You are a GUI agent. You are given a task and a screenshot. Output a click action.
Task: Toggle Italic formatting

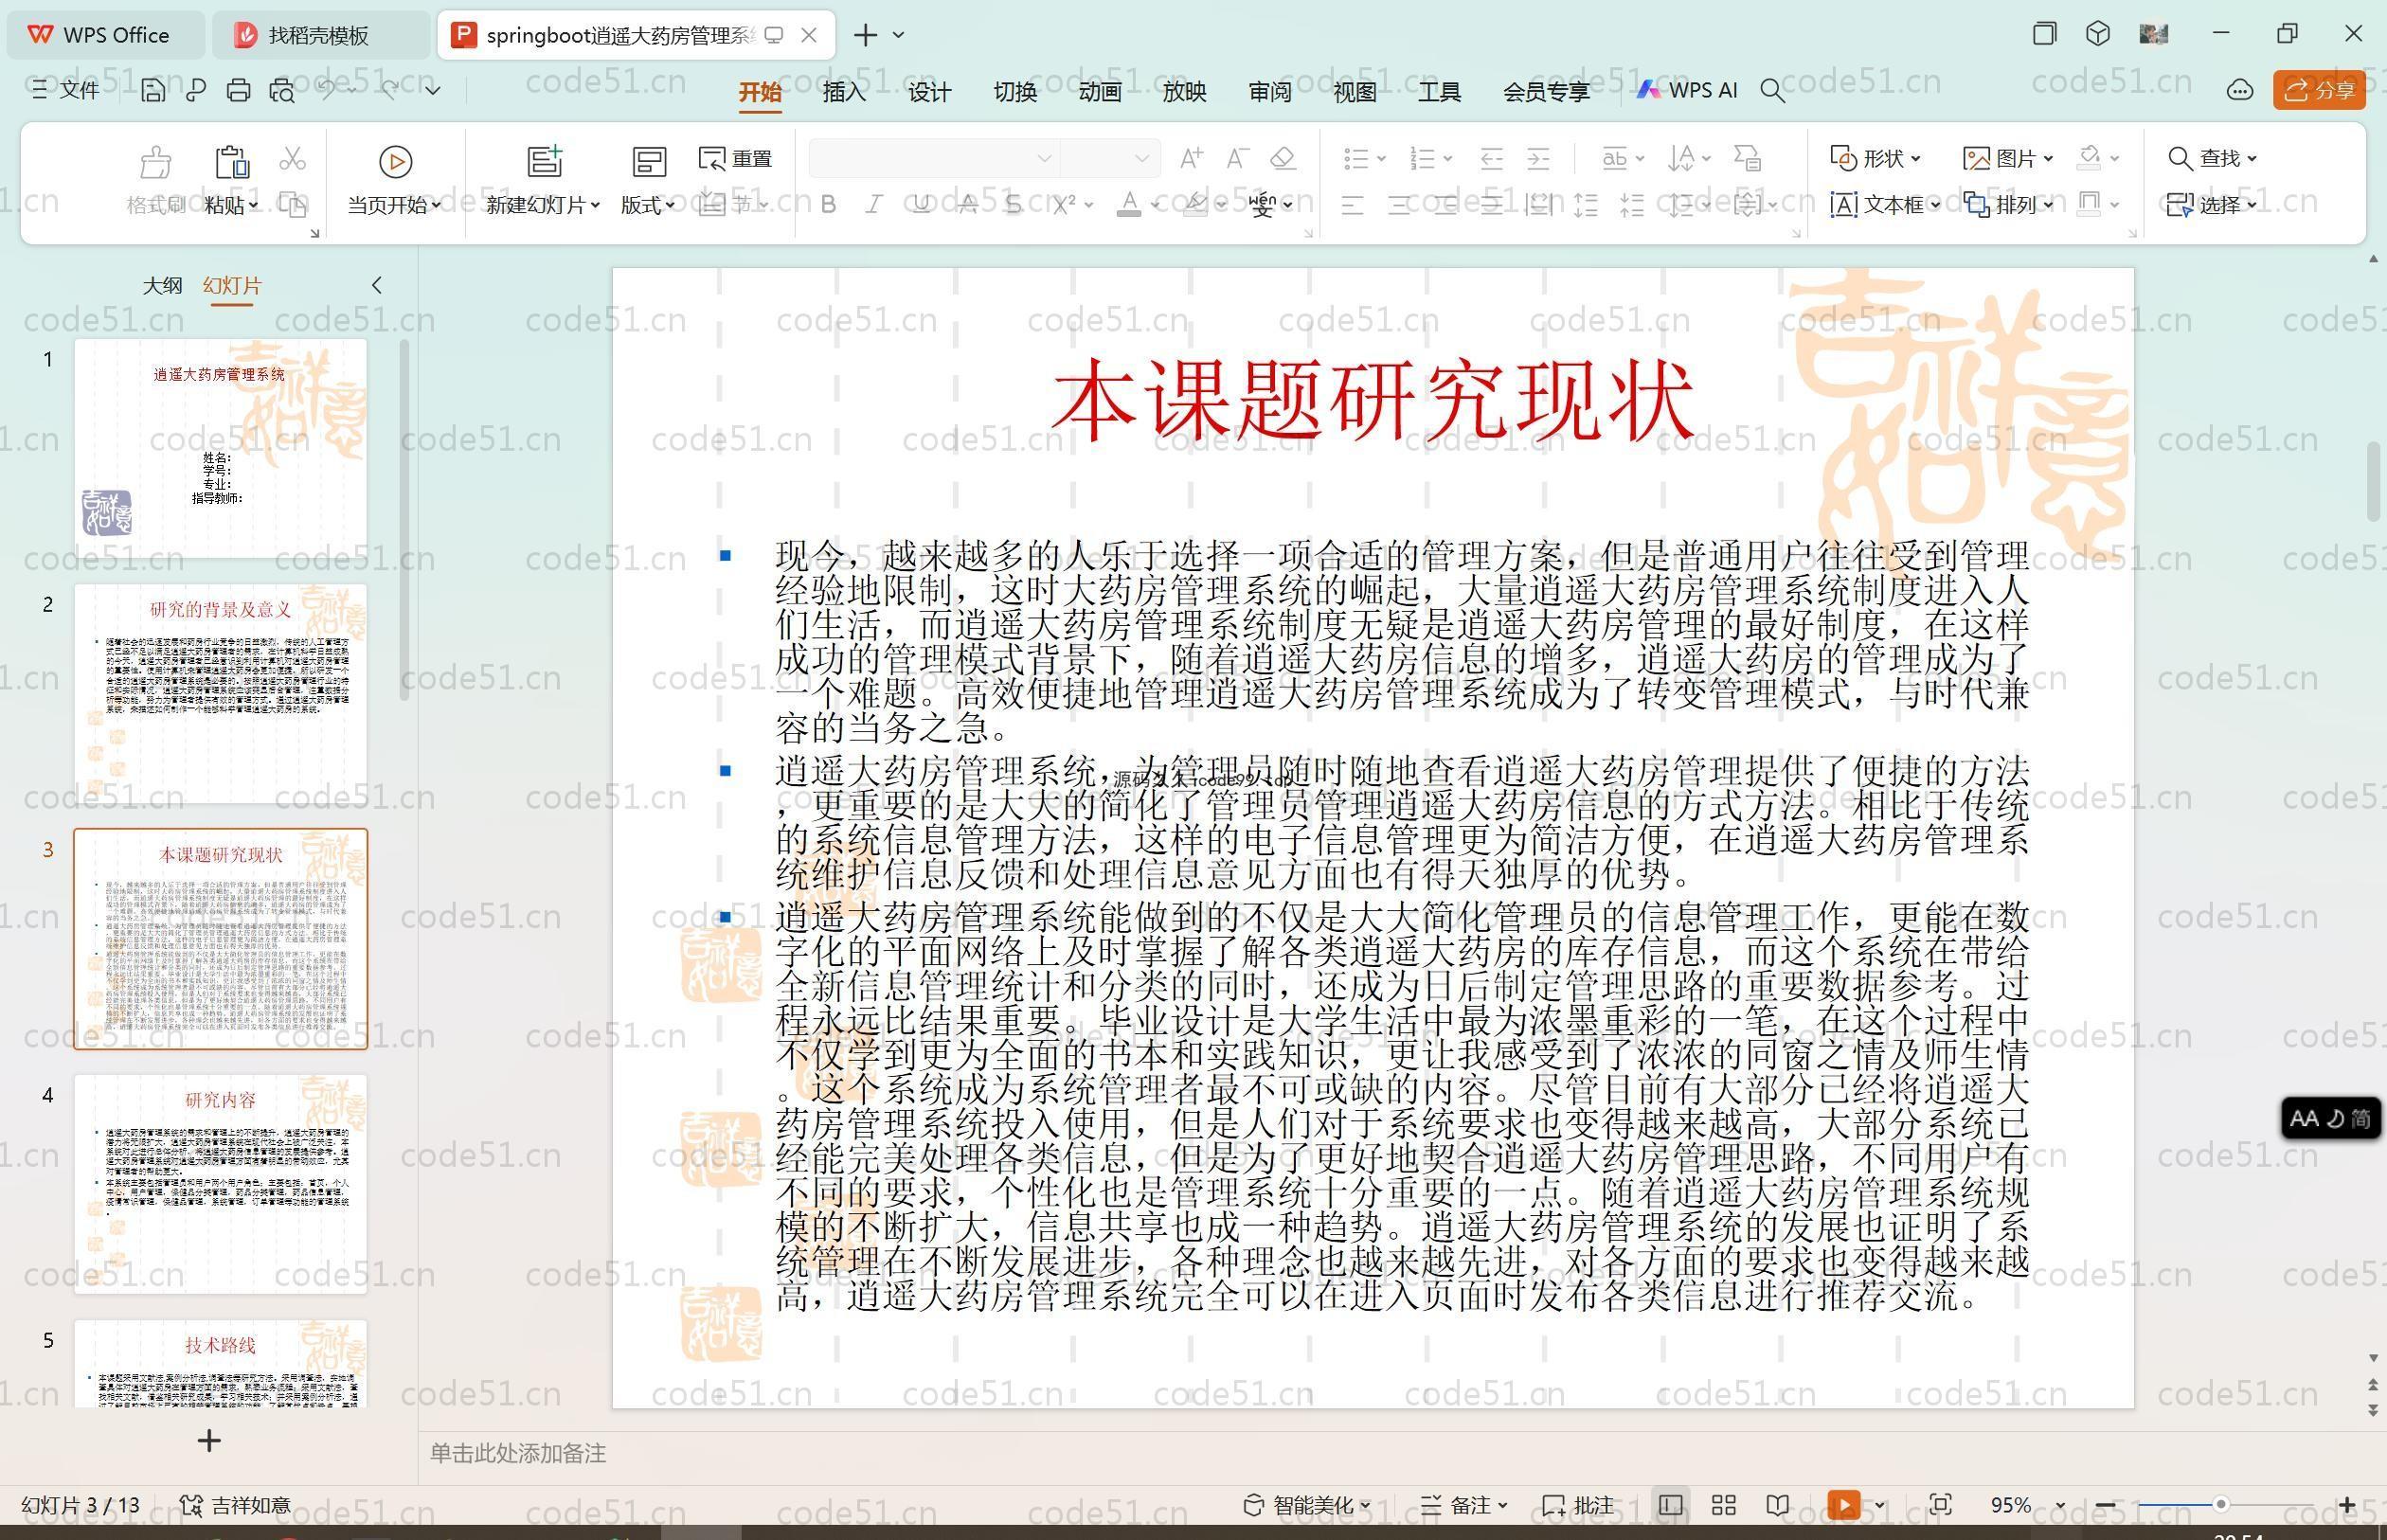tap(874, 205)
